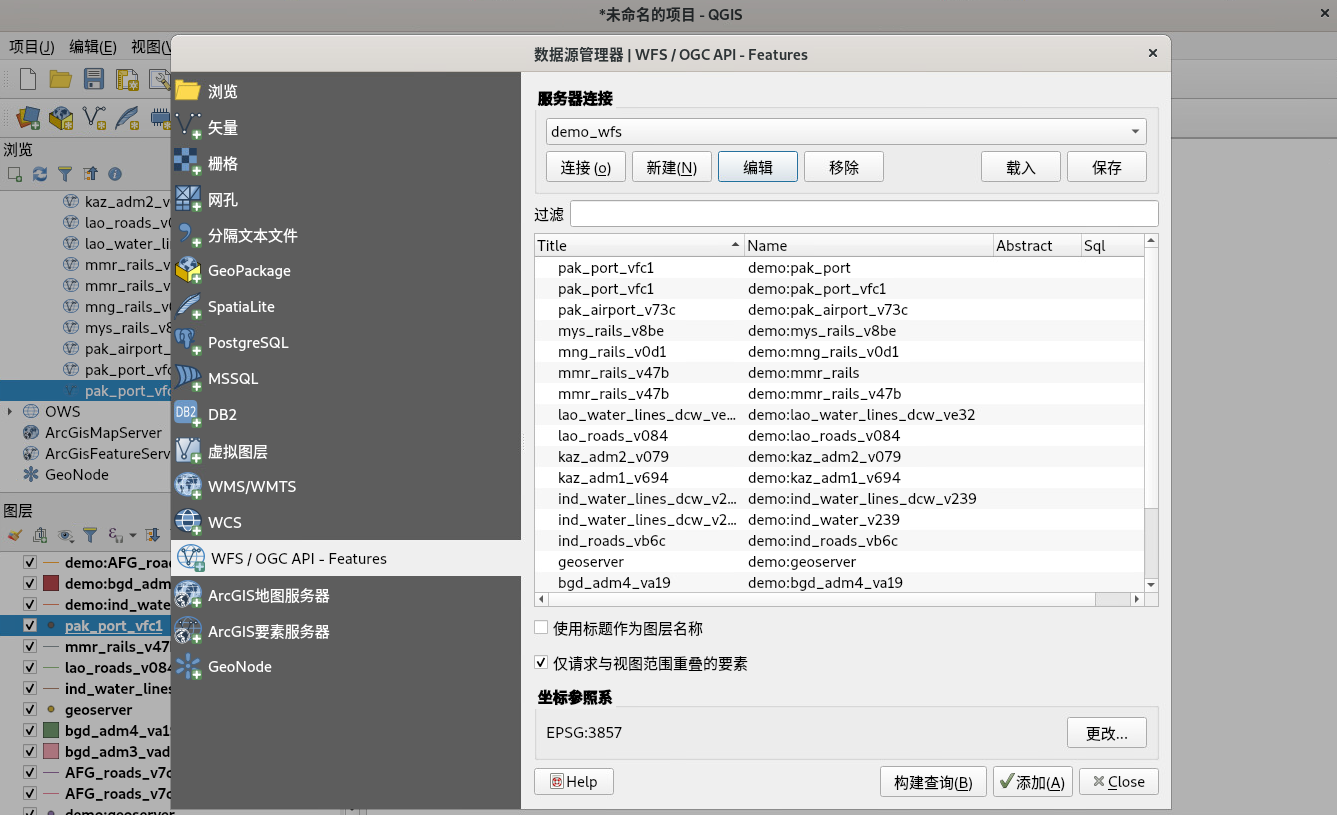Toggle visibility of demo:bgd_adm layer

[30, 584]
